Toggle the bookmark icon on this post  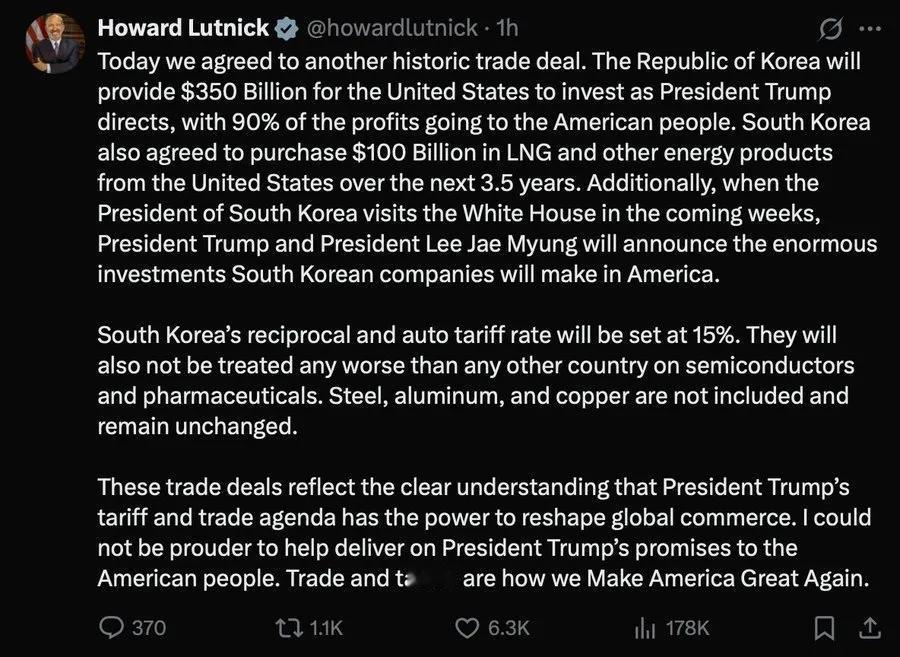coord(824,628)
